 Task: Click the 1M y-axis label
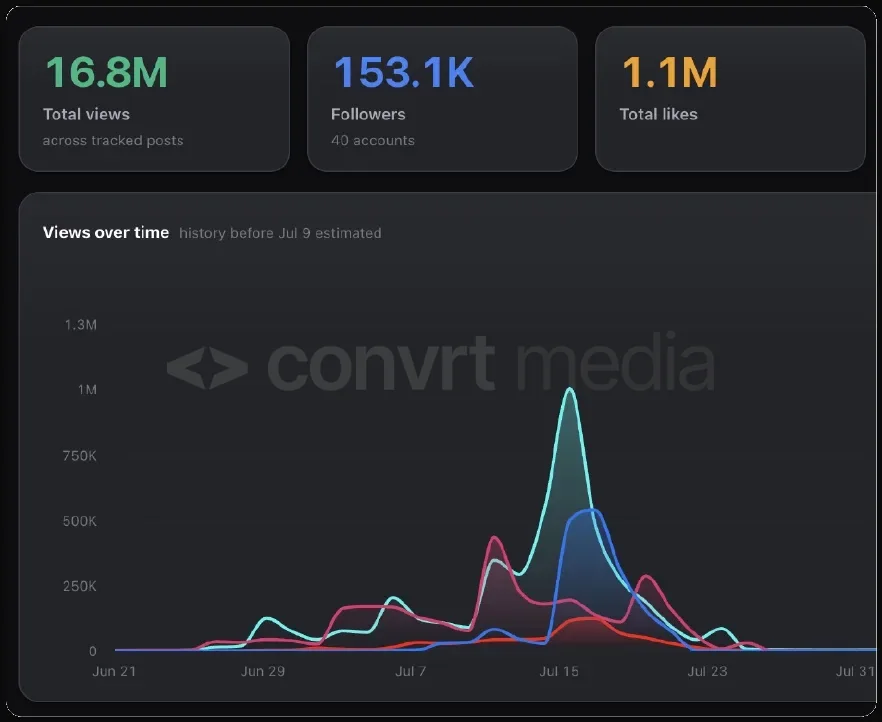point(87,390)
